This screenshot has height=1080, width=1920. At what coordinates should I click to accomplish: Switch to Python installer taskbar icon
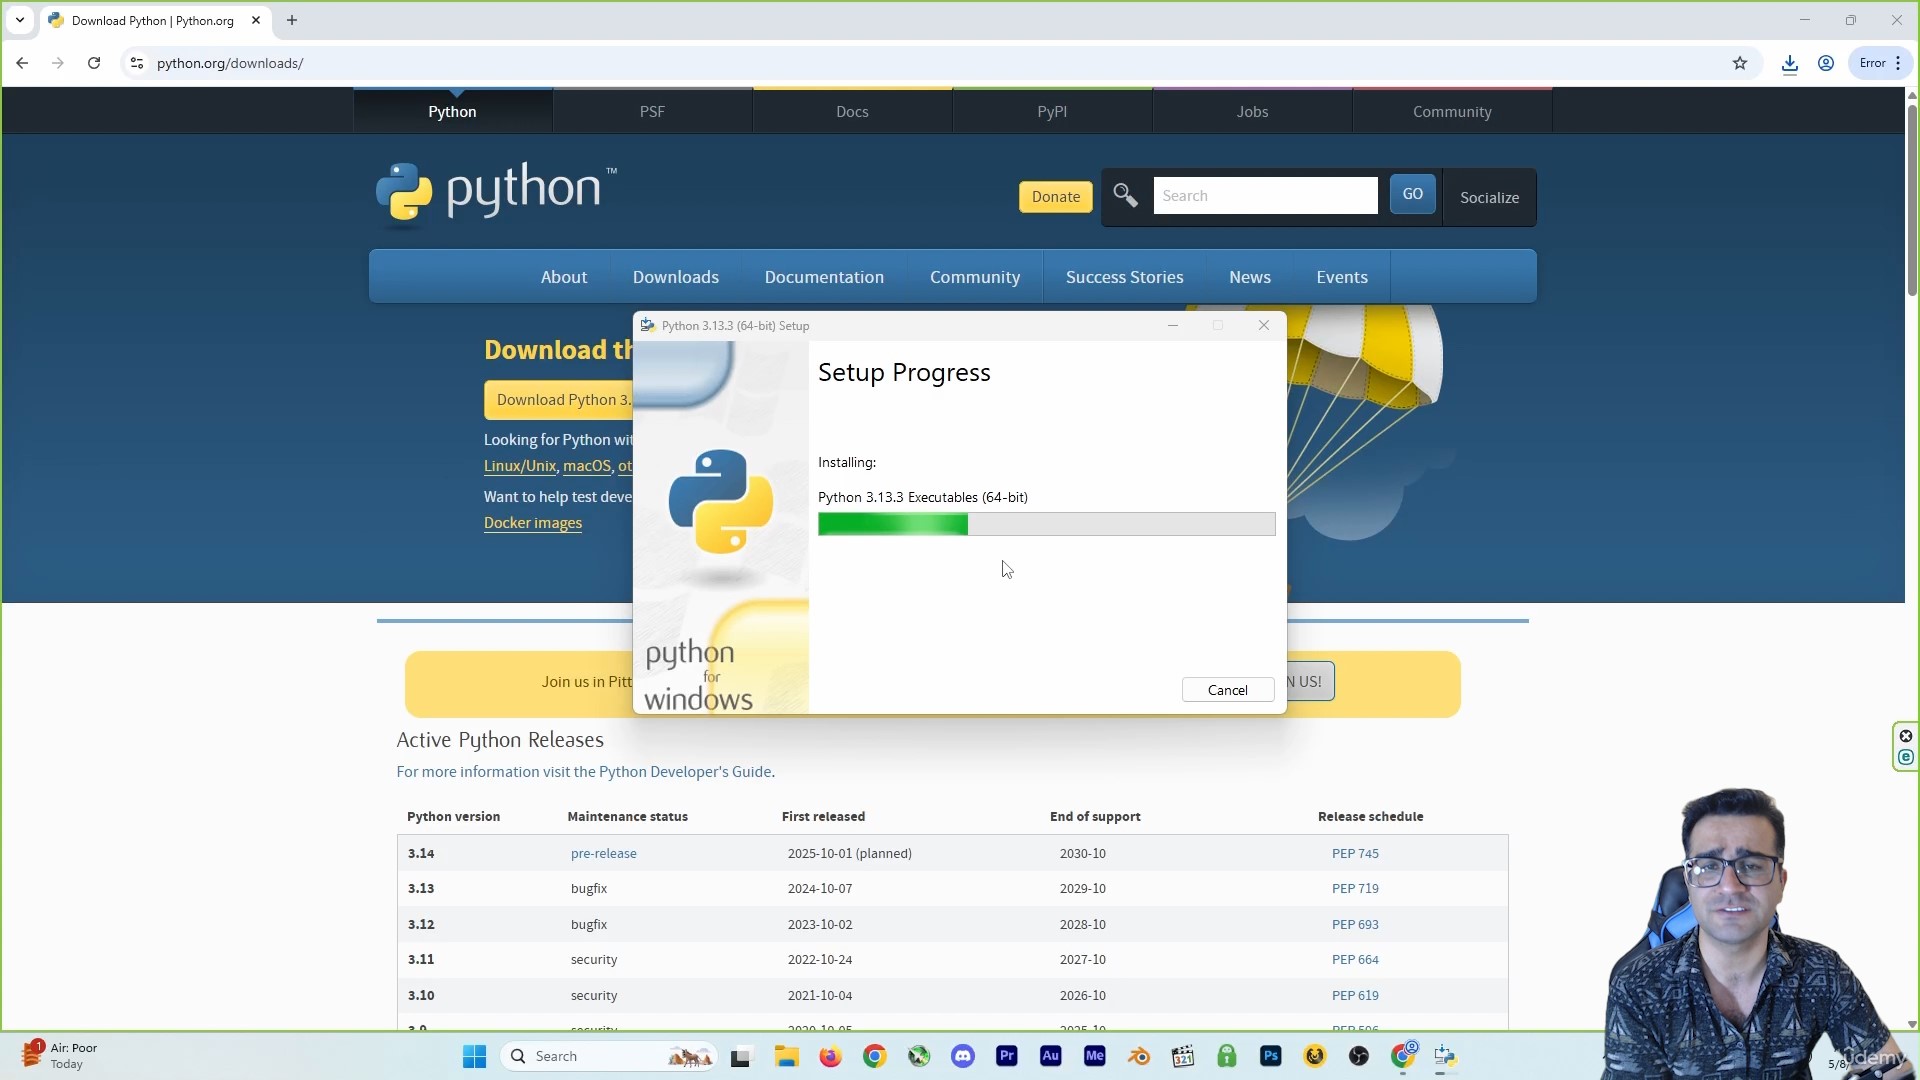(x=1445, y=1056)
